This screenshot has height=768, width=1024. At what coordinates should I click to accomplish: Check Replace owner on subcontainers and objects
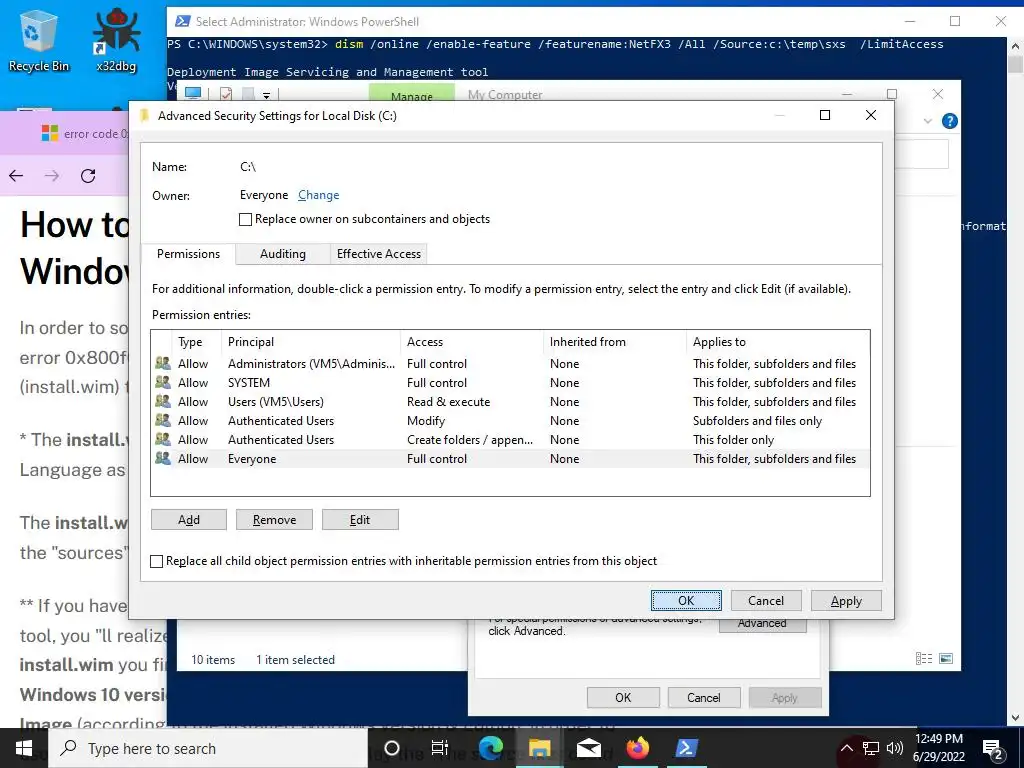246,219
